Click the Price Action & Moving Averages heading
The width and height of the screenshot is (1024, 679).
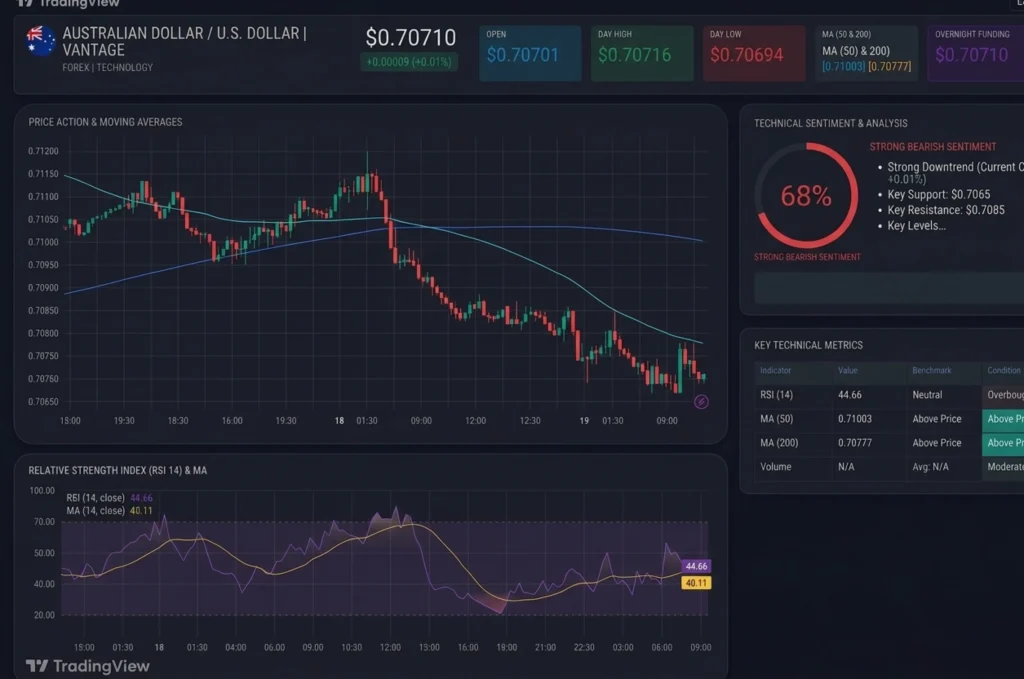pos(105,122)
